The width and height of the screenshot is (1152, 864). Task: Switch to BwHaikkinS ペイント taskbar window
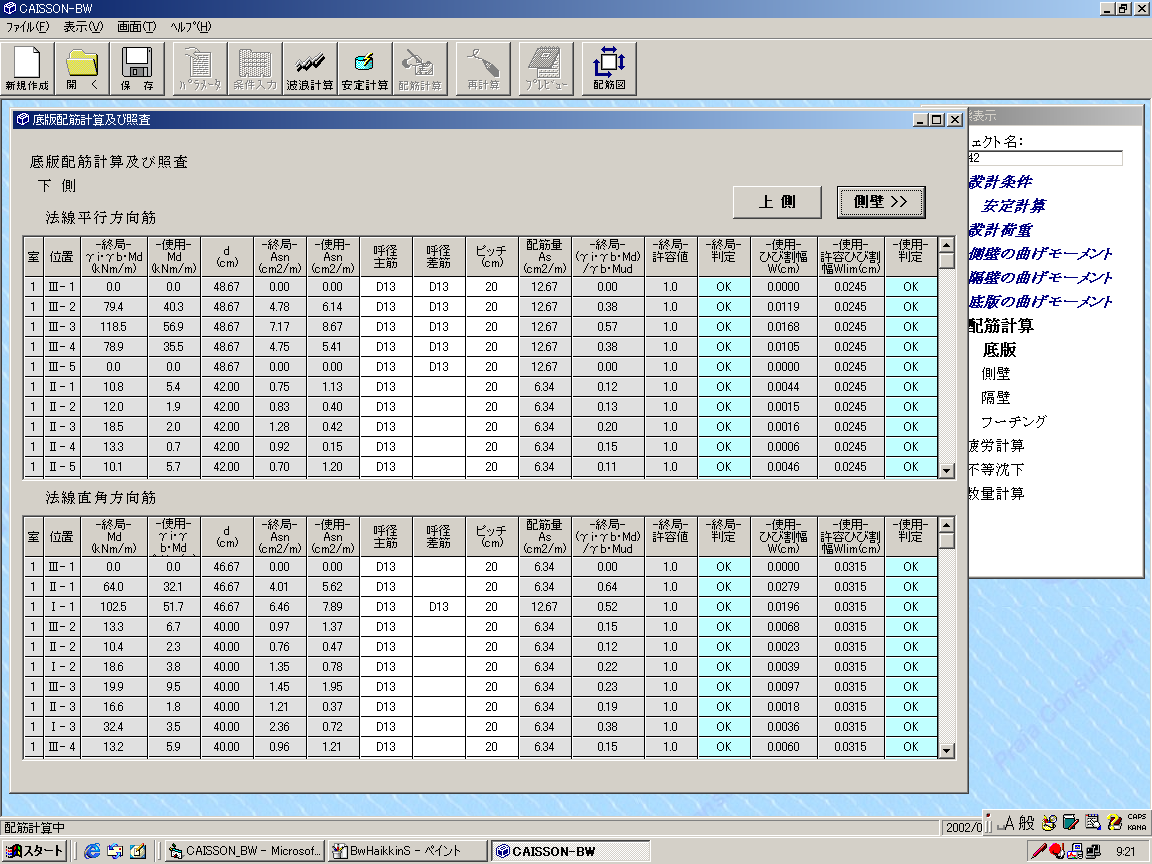tap(408, 851)
